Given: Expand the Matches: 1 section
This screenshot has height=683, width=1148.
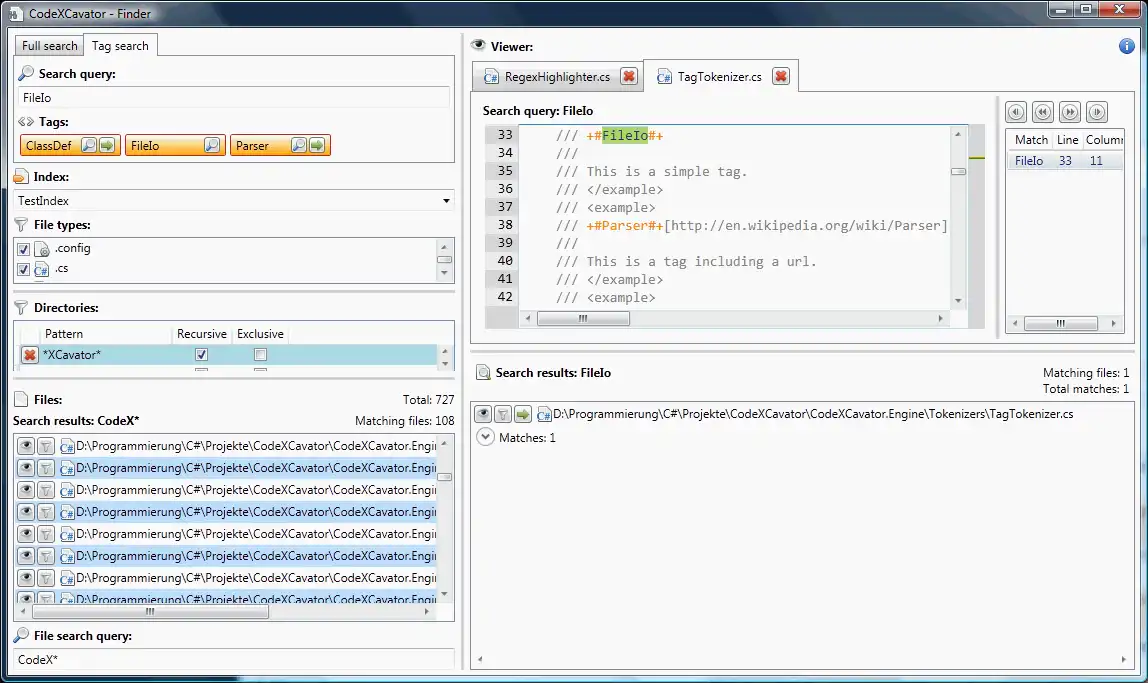Looking at the screenshot, I should click(x=485, y=437).
